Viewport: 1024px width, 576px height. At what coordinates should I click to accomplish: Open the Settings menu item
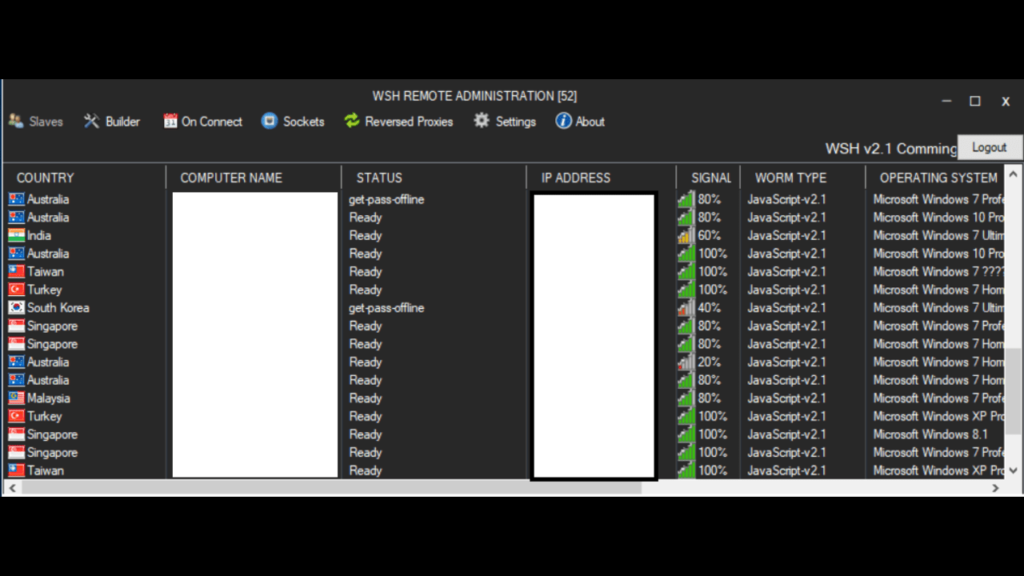click(505, 121)
